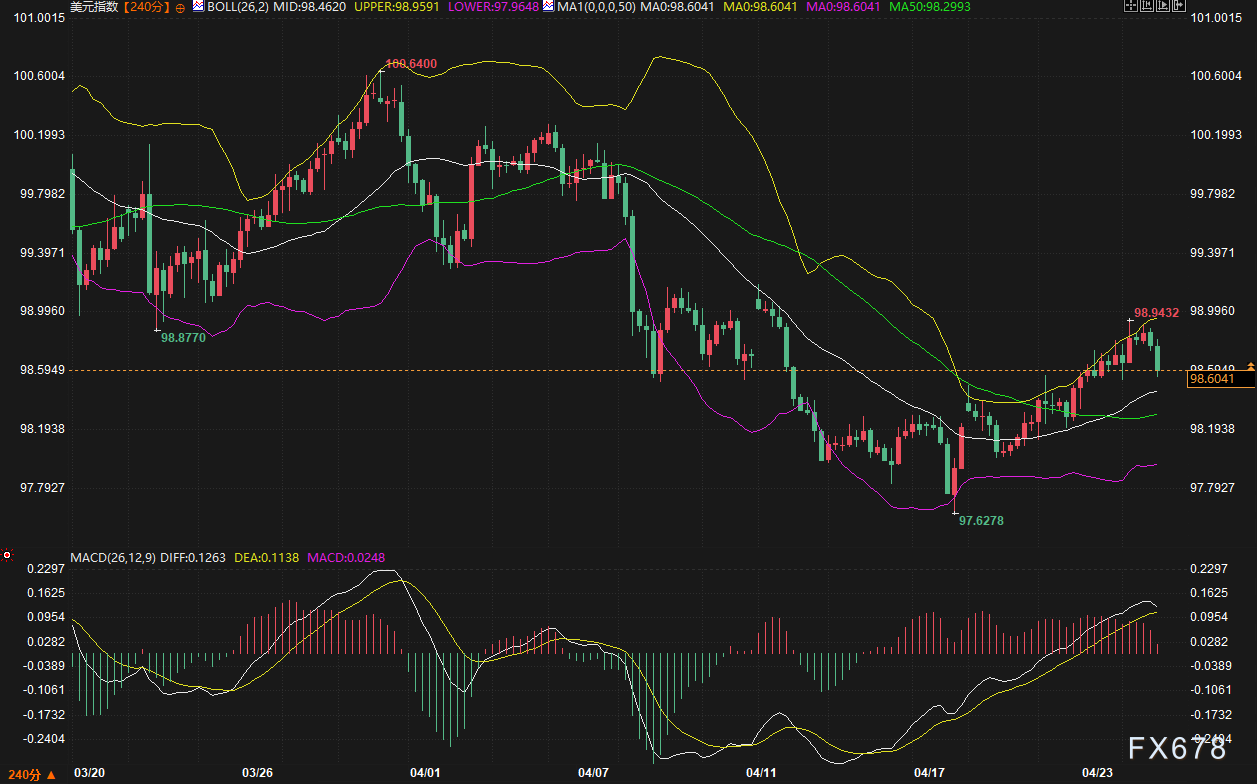Click the FX678 watermark logo

pos(1177,749)
